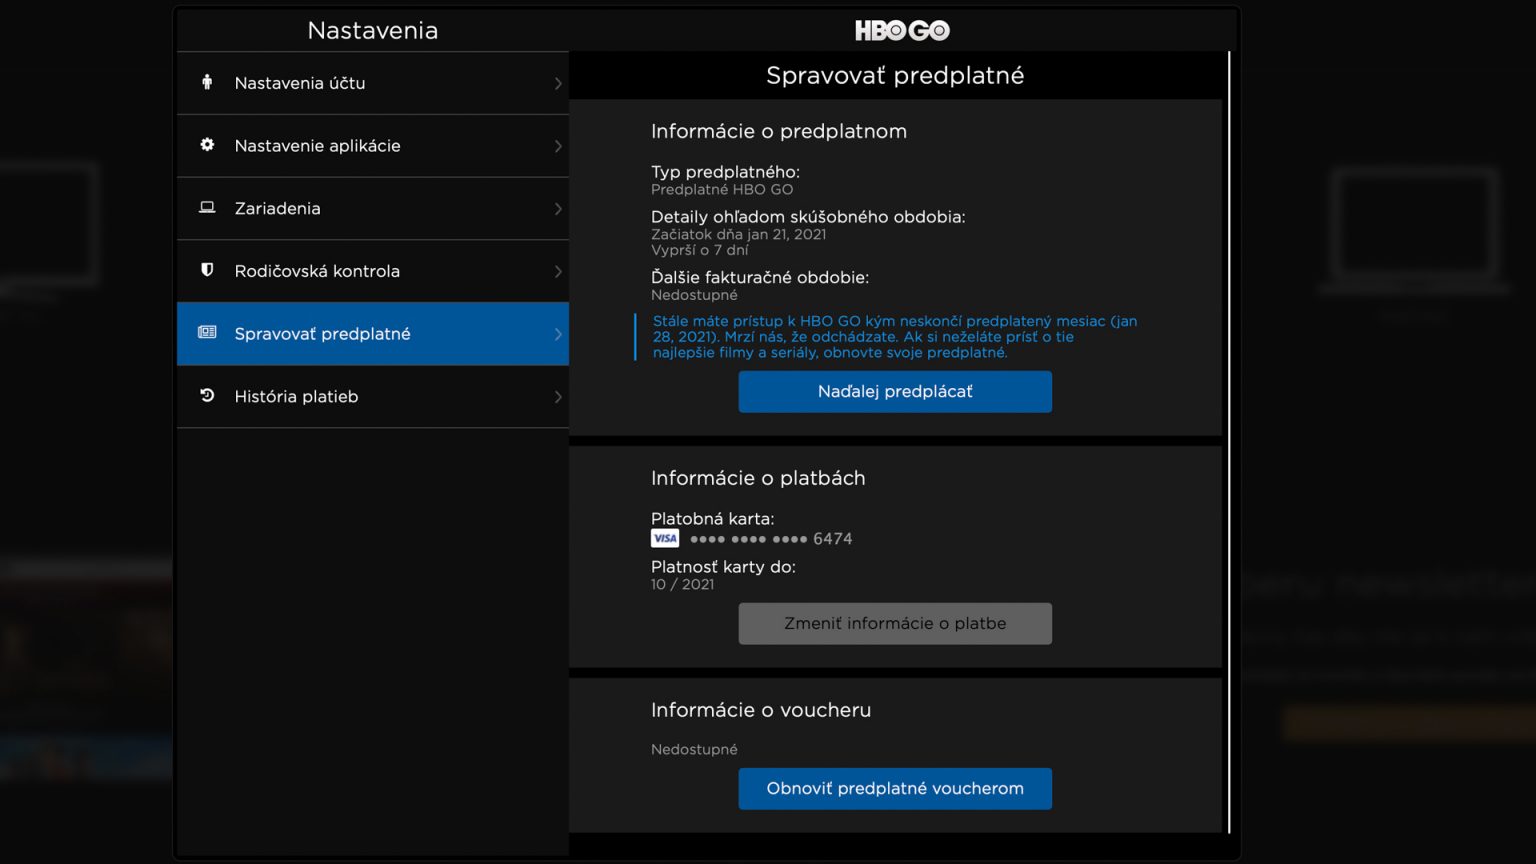
Task: Click the Predplatné HBO GO value
Action: (722, 189)
